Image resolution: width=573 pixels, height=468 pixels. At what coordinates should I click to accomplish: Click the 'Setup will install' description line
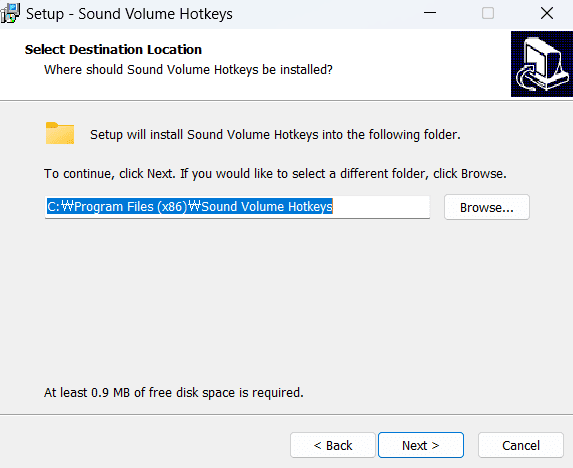tap(275, 134)
